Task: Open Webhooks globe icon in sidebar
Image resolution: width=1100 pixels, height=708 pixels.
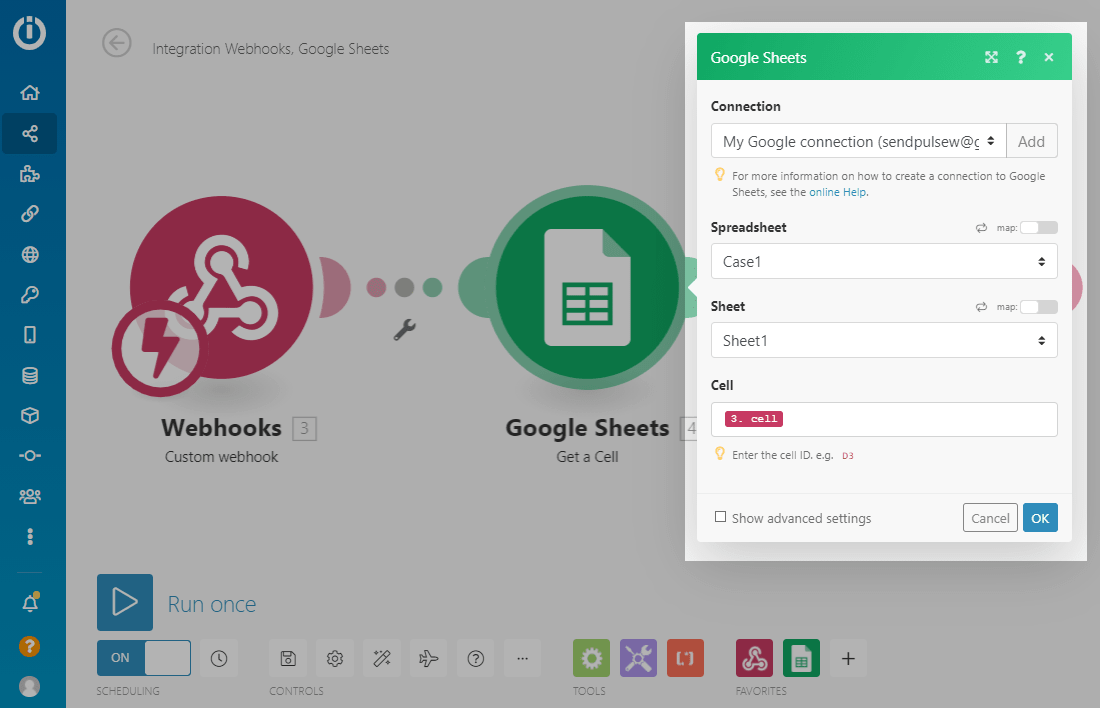Action: point(29,255)
